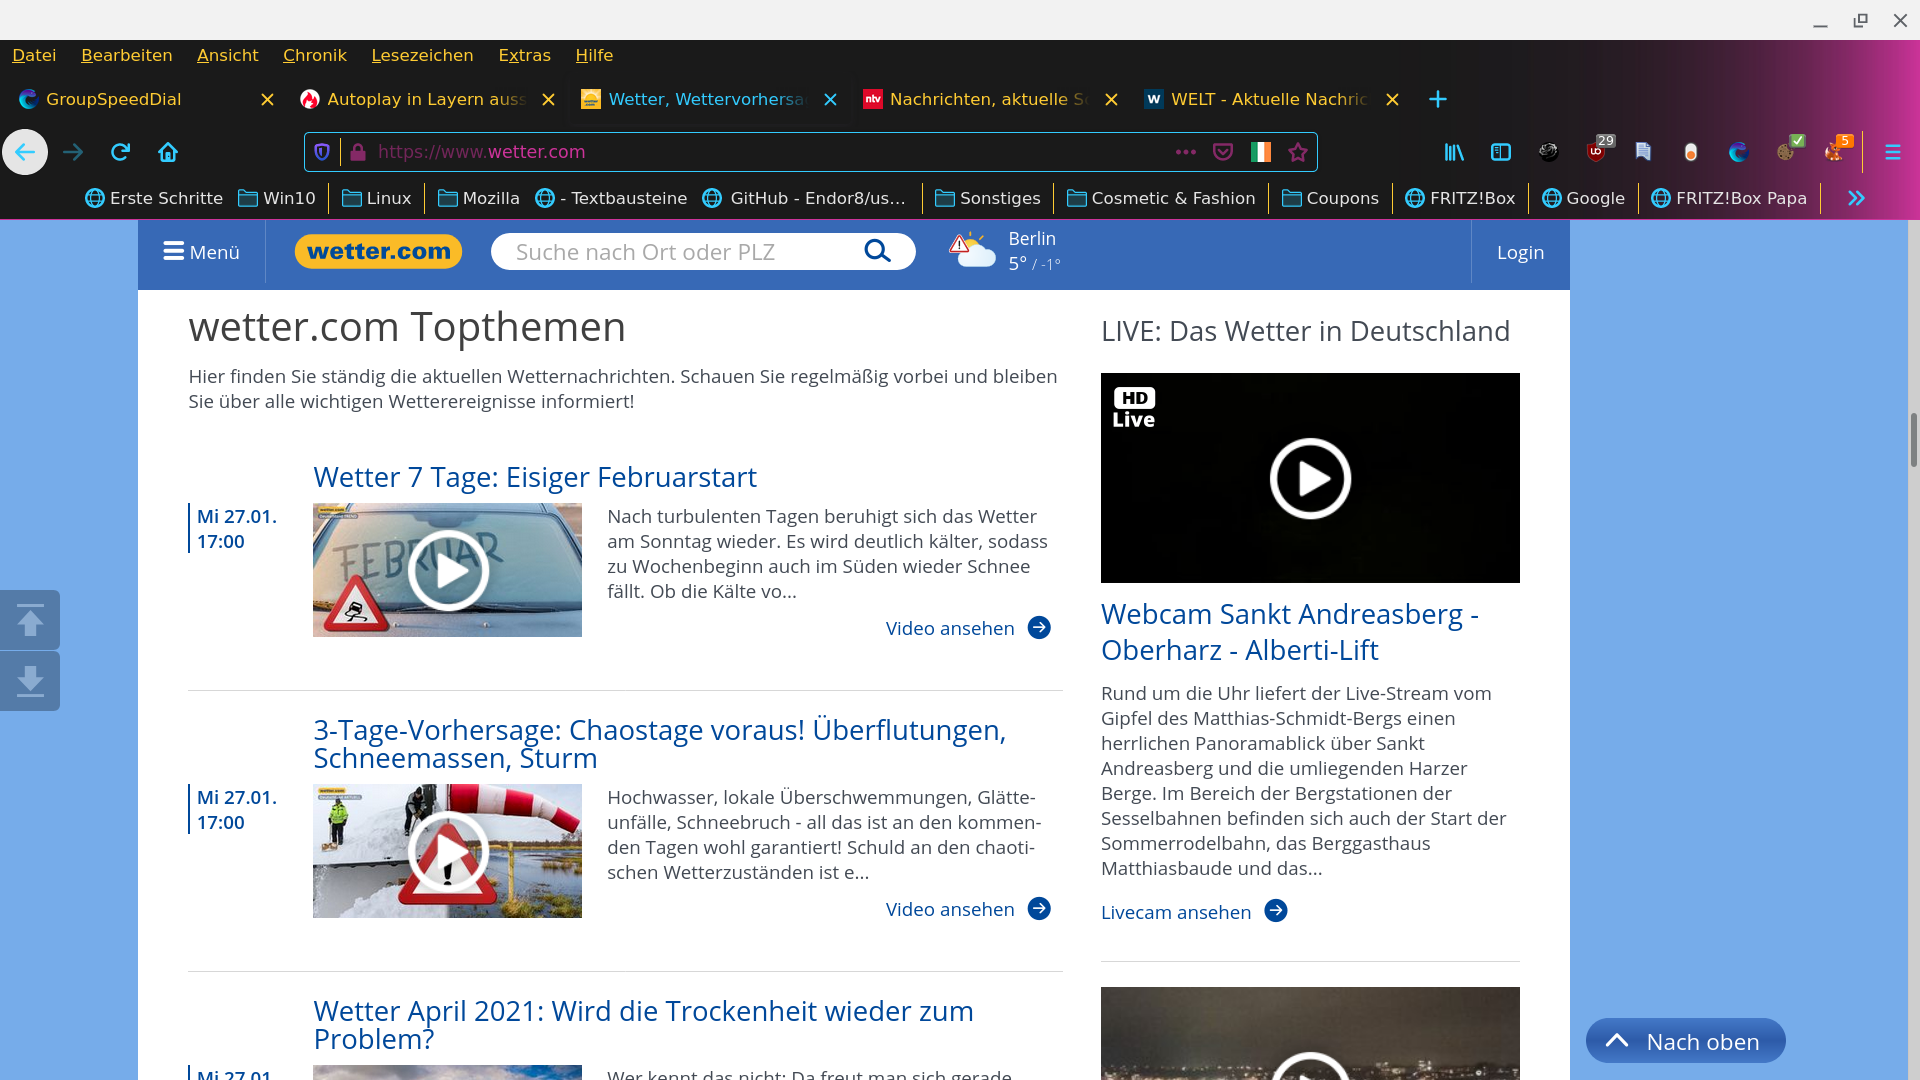This screenshot has height=1080, width=1920.
Task: Click the browser reload button
Action: pos(120,152)
